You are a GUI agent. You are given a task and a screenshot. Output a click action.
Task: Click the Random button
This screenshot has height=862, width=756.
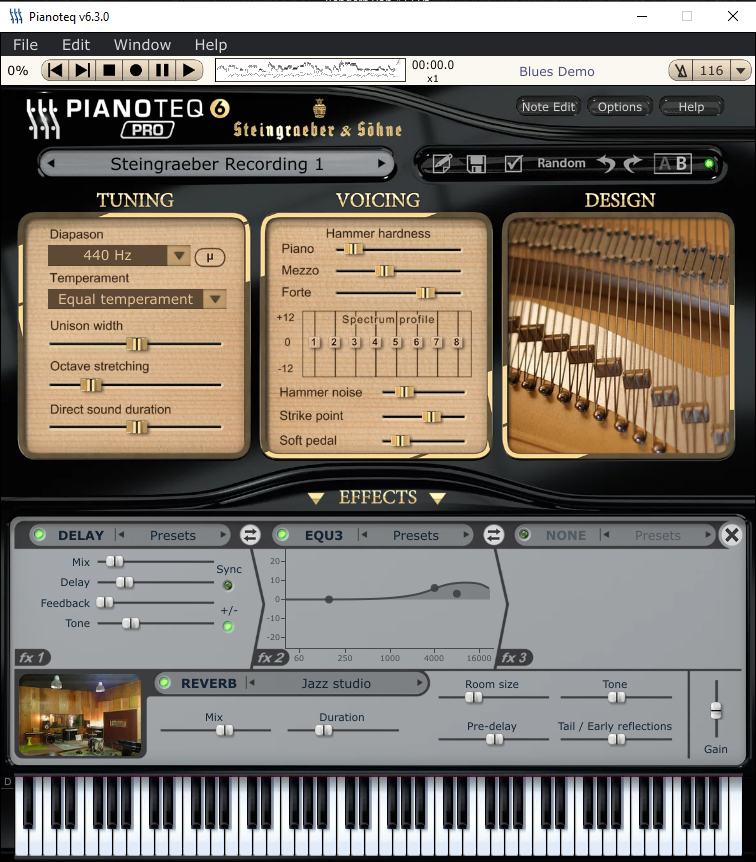pos(561,163)
